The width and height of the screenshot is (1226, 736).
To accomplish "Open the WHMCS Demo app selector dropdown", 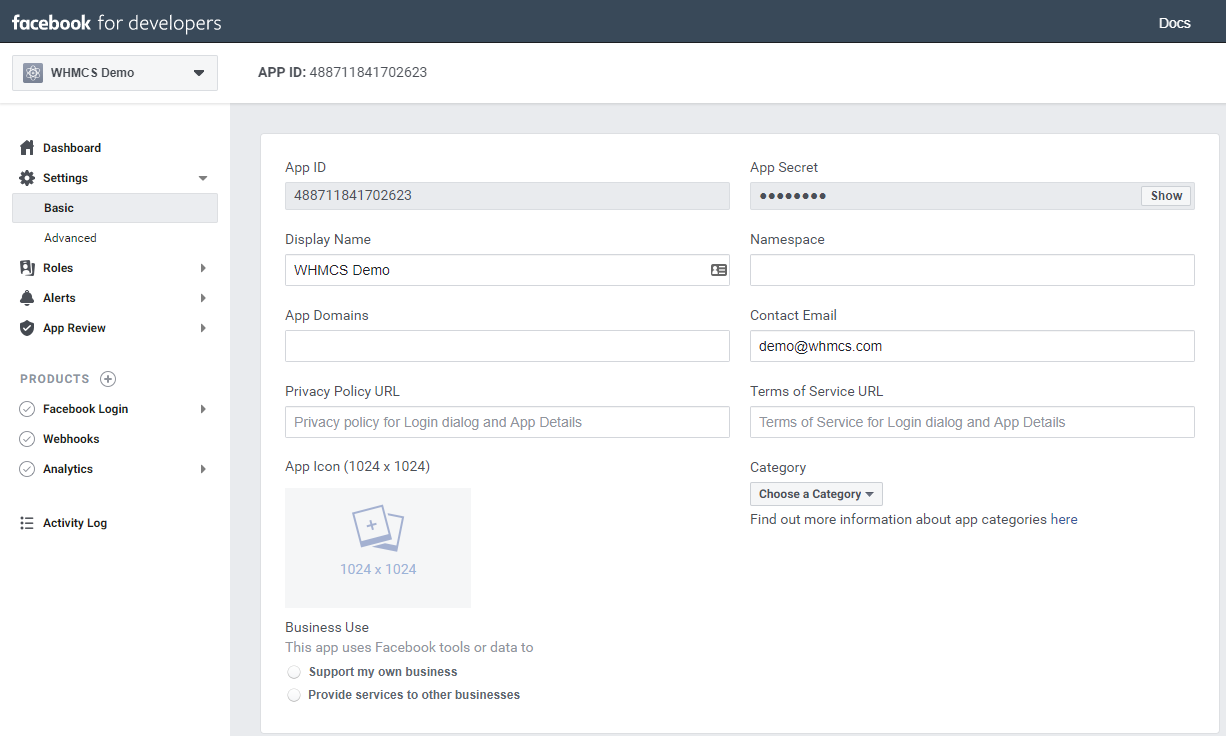I will pos(115,73).
